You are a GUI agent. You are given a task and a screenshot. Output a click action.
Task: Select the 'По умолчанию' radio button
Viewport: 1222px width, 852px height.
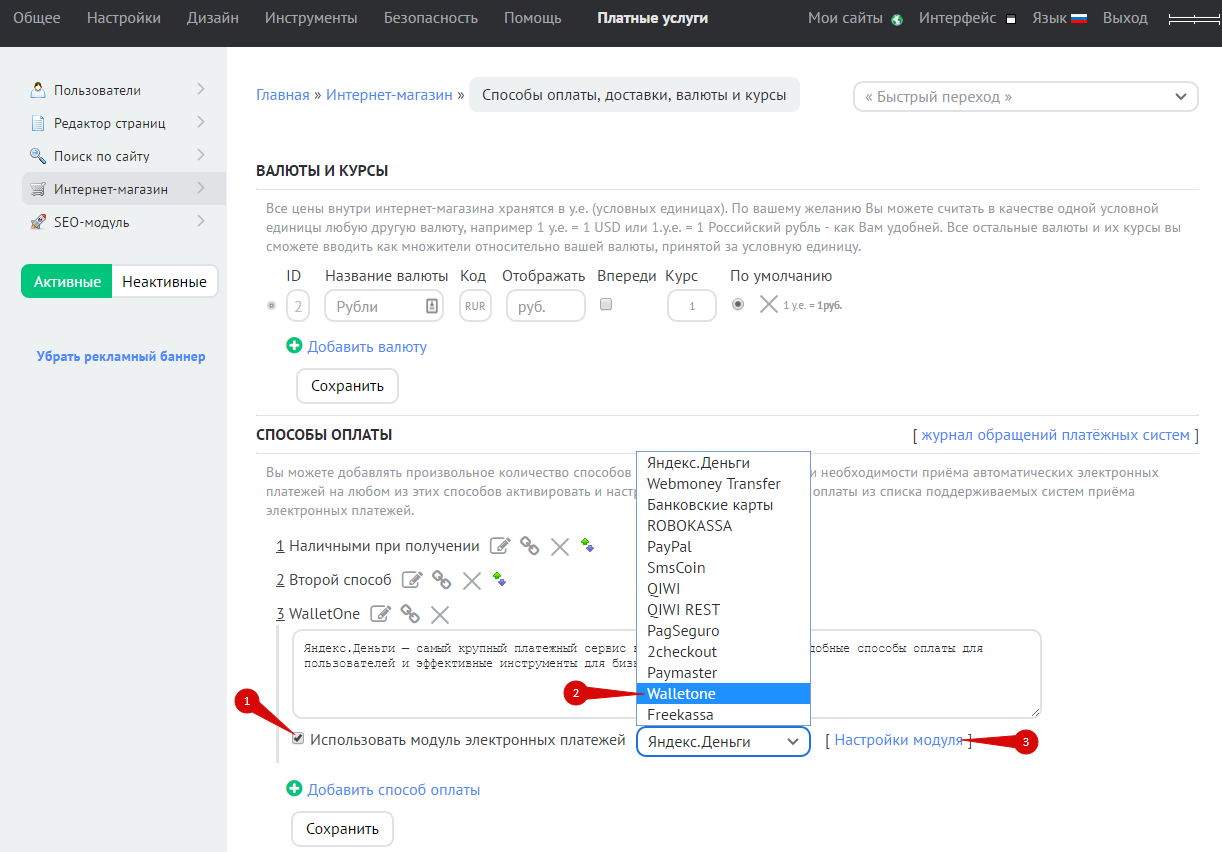[x=738, y=305]
